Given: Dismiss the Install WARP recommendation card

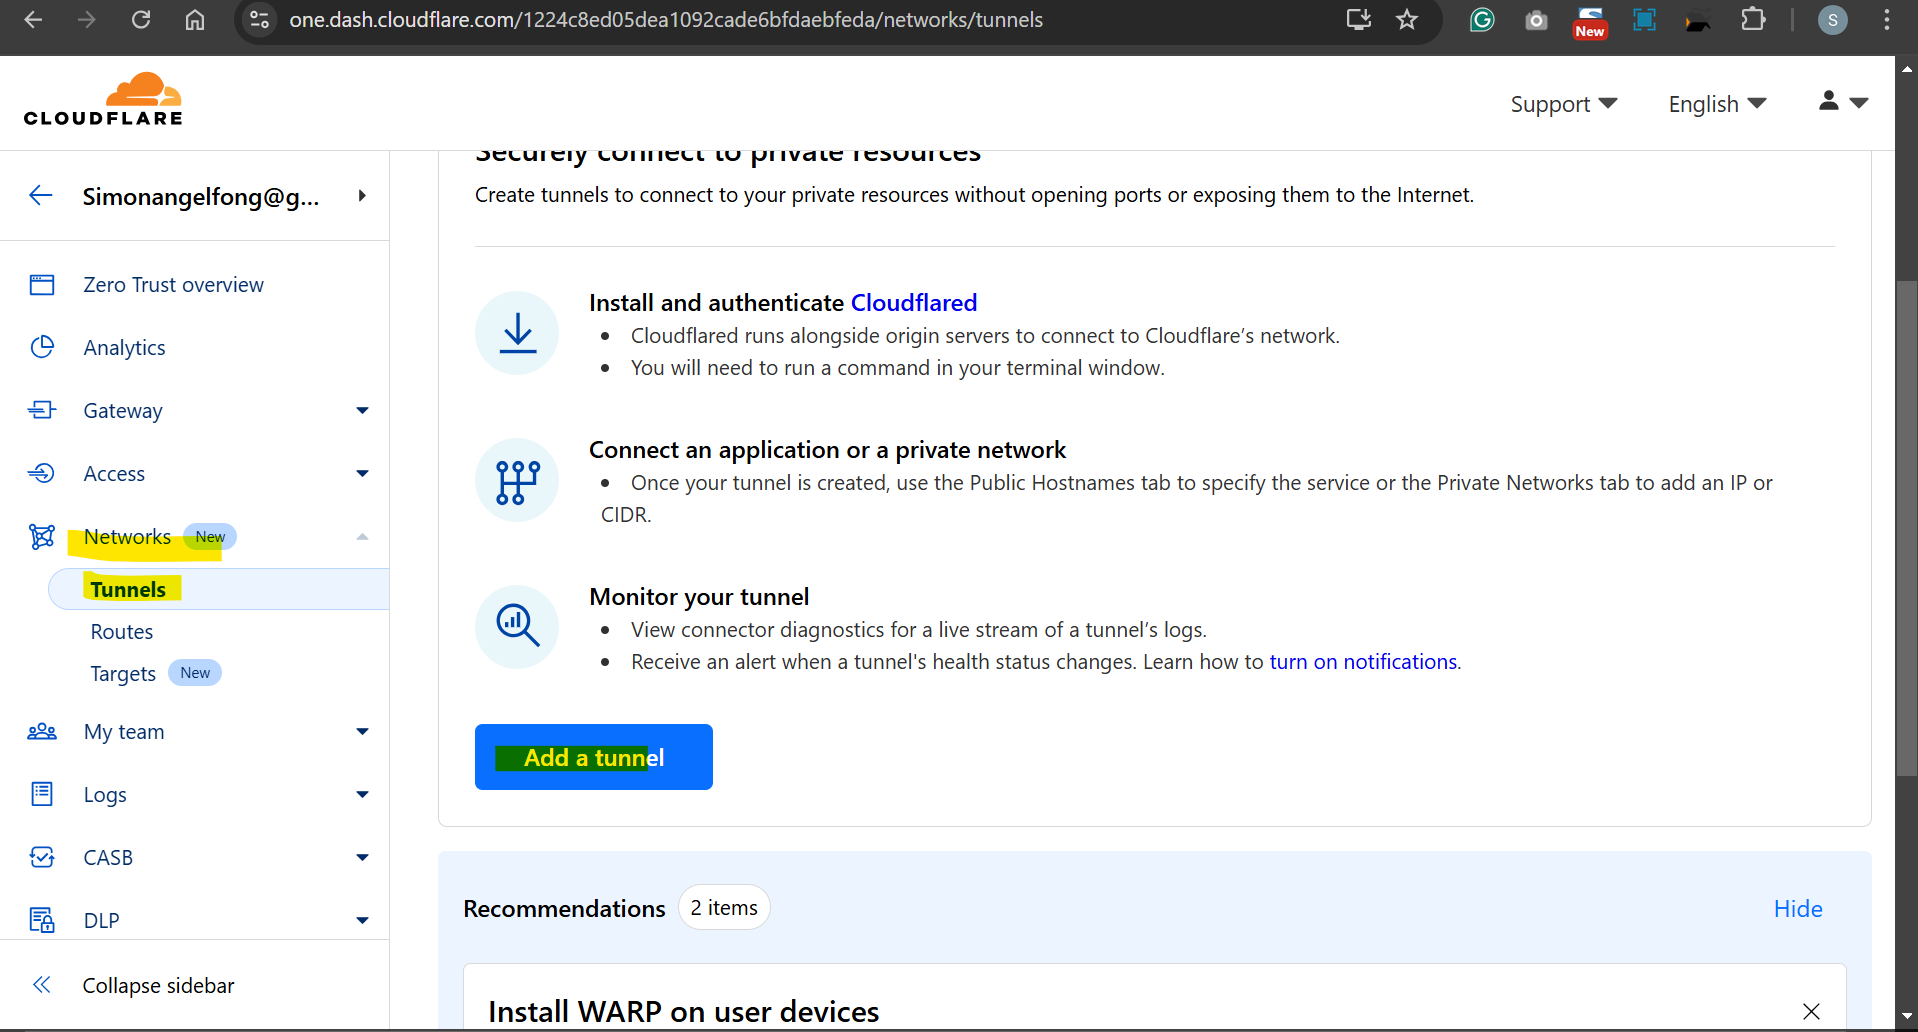Looking at the screenshot, I should click(x=1811, y=1011).
